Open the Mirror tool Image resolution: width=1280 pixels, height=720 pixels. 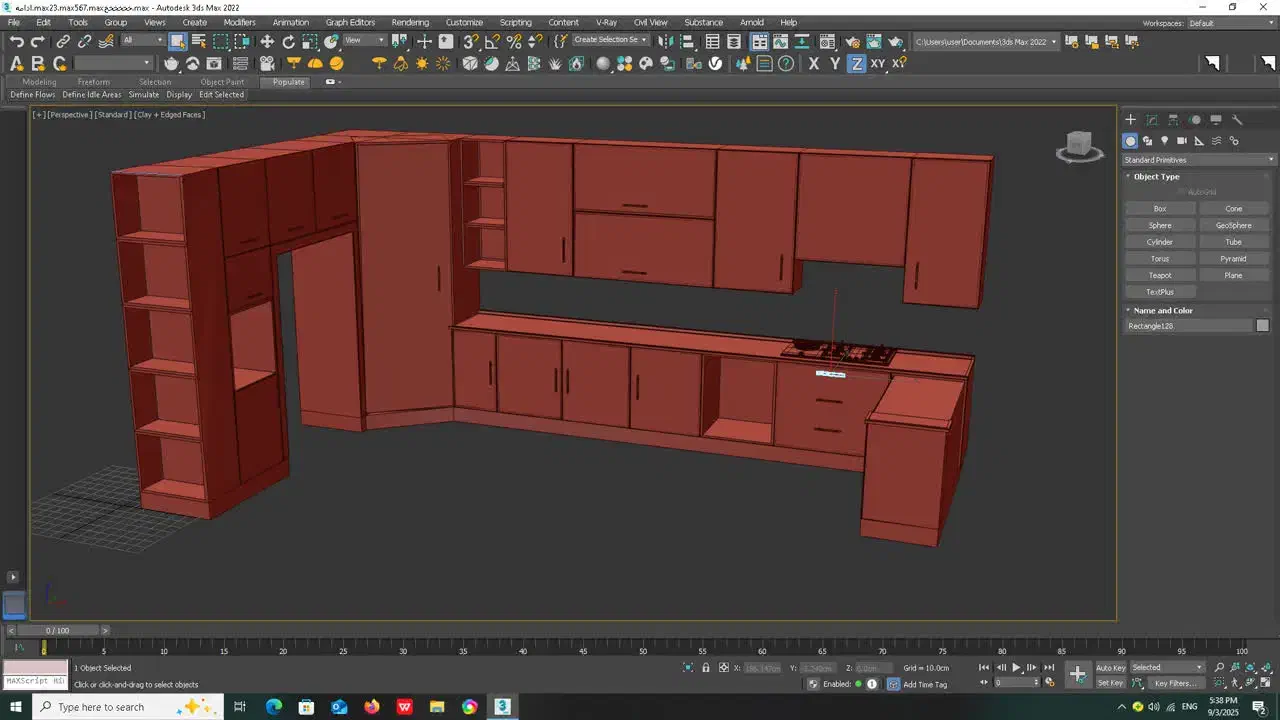tap(667, 41)
